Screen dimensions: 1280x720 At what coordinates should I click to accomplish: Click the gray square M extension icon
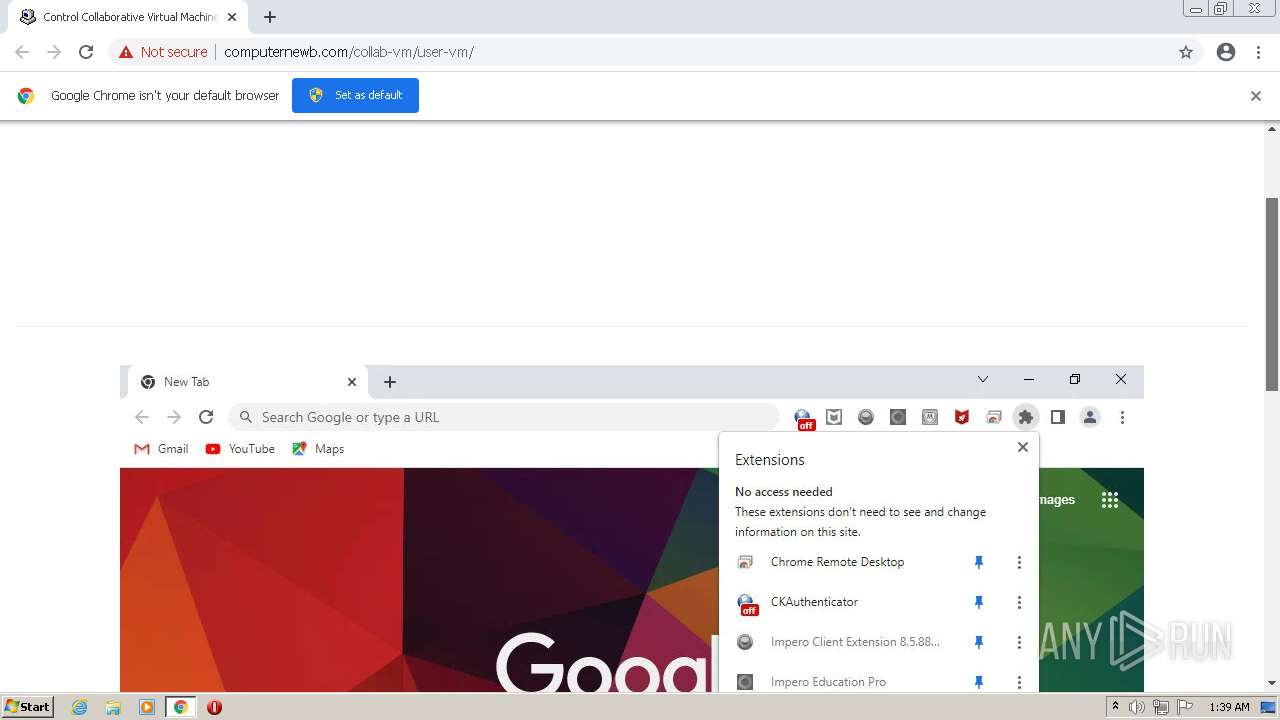[930, 417]
